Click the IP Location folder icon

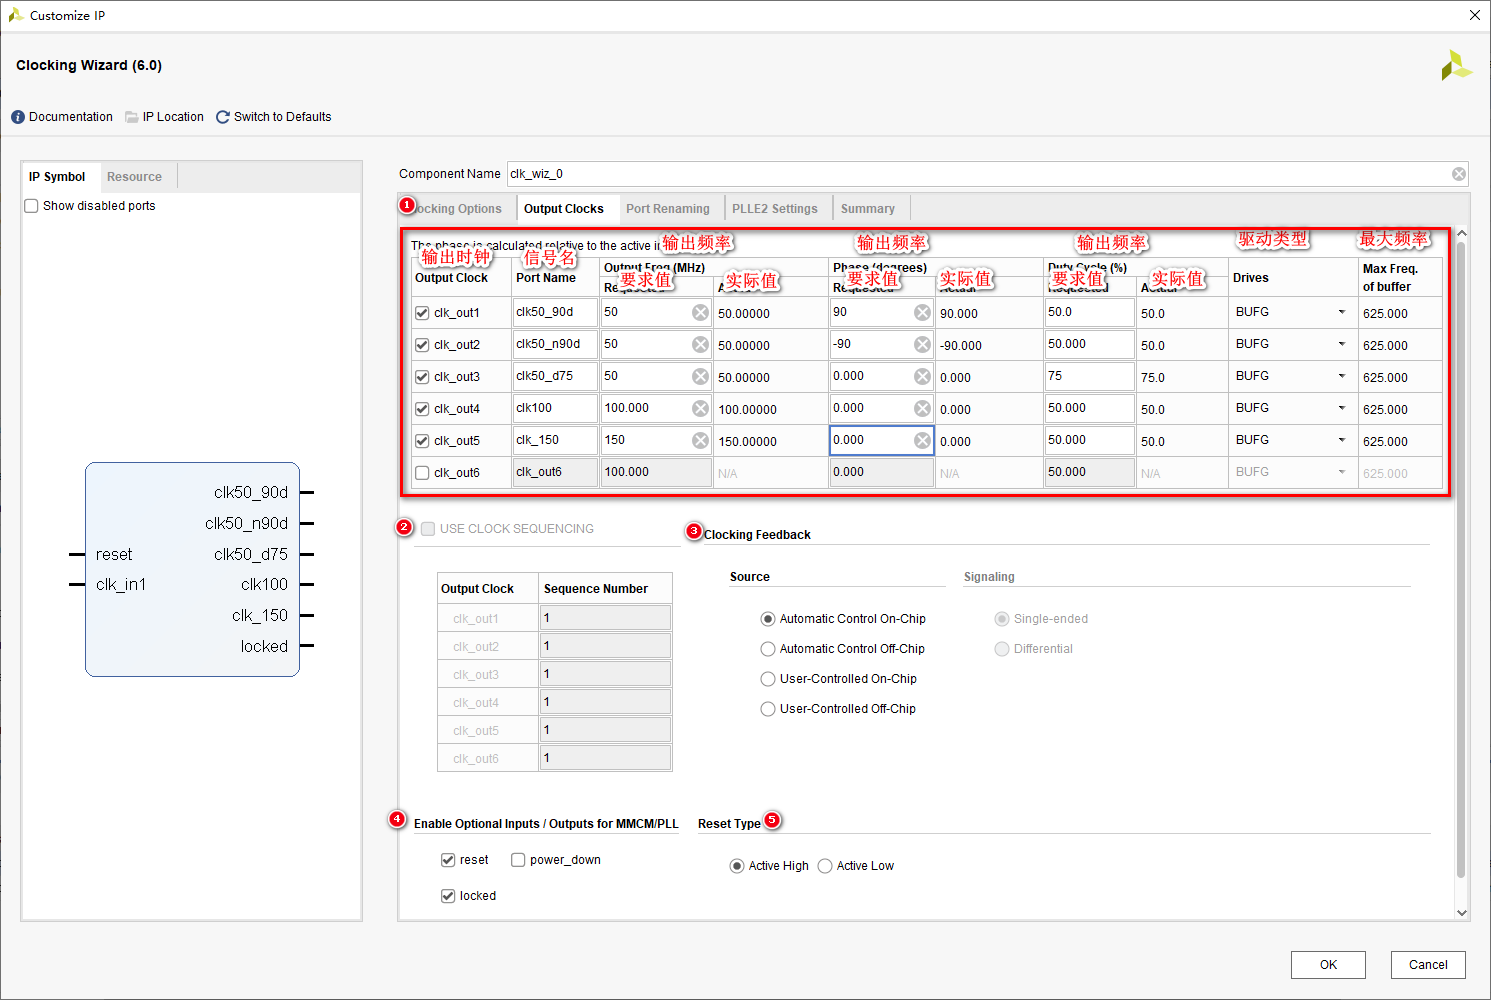point(132,117)
